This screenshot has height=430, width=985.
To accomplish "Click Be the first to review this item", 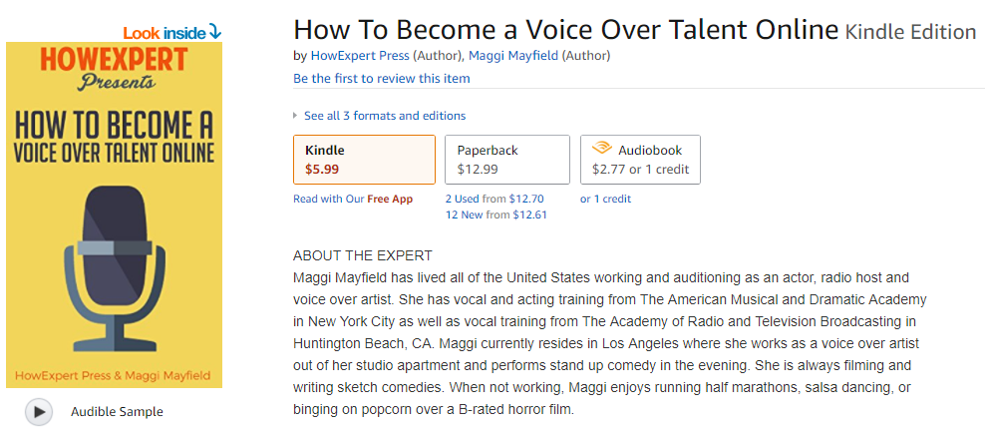I will point(381,78).
